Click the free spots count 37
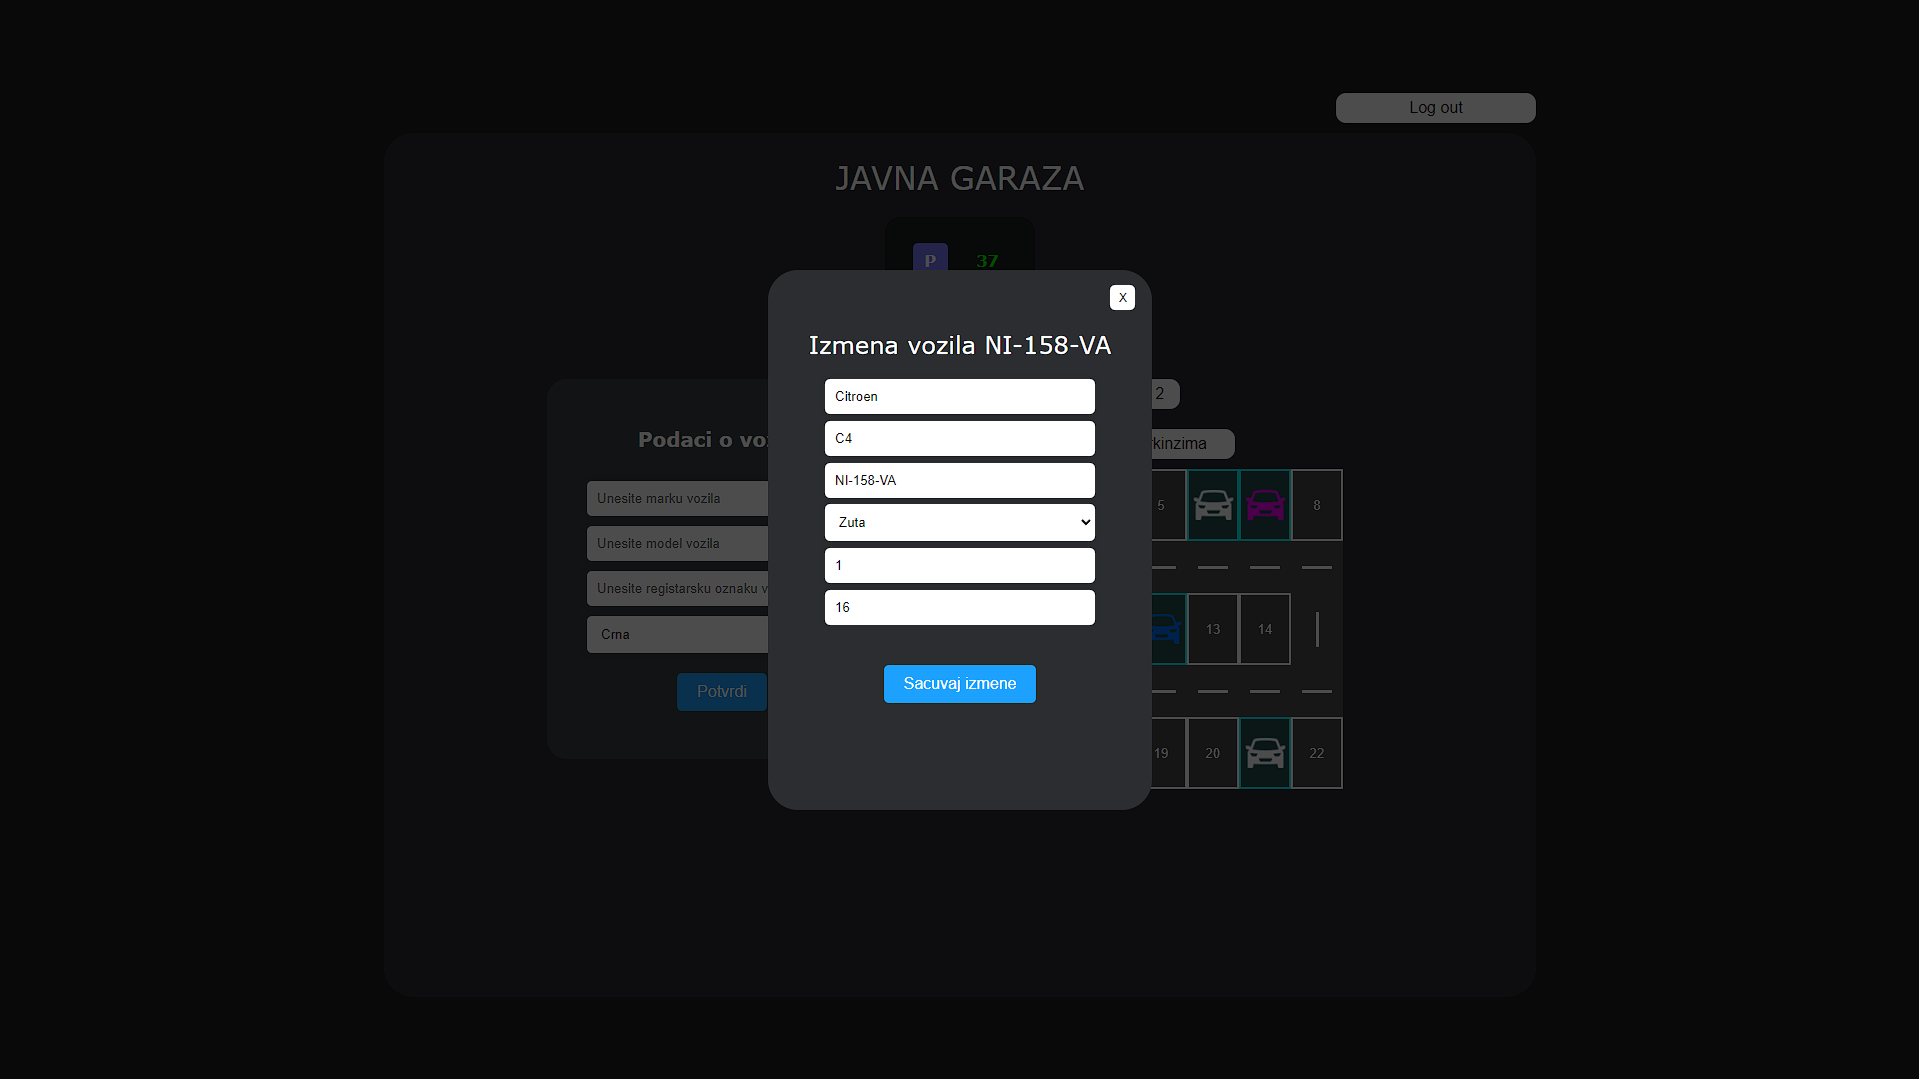The image size is (1919, 1079). coord(987,261)
